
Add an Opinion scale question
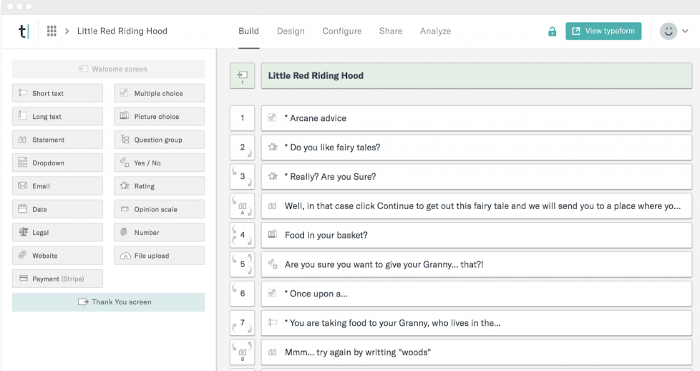point(159,209)
